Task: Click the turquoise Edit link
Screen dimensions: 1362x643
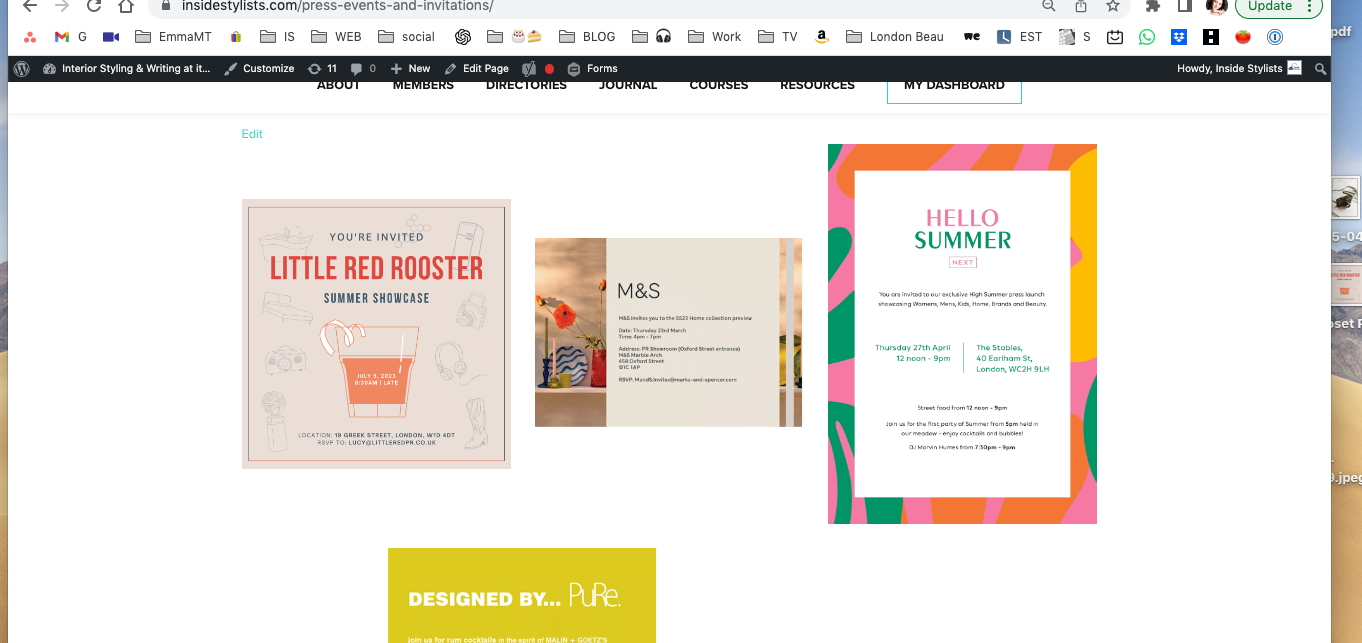Action: (252, 134)
